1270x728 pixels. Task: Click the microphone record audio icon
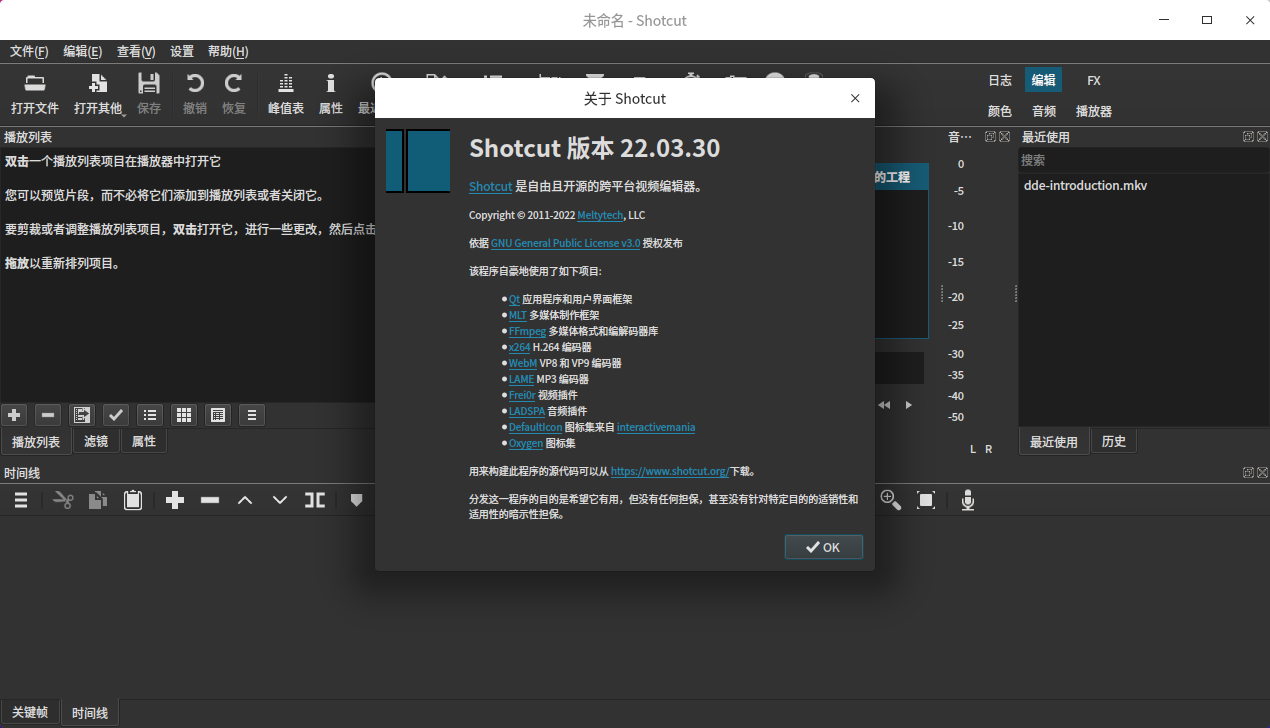pos(967,500)
